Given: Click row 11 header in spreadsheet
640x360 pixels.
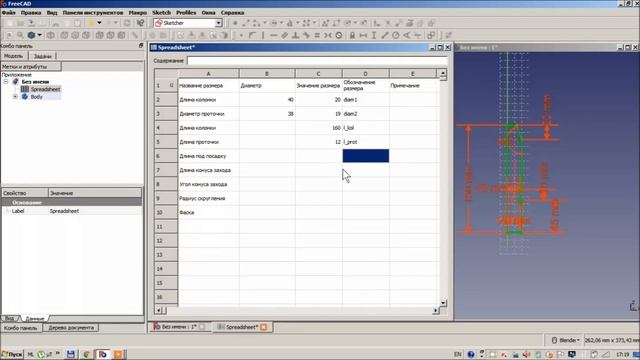Looking at the screenshot, I should click(x=166, y=227).
